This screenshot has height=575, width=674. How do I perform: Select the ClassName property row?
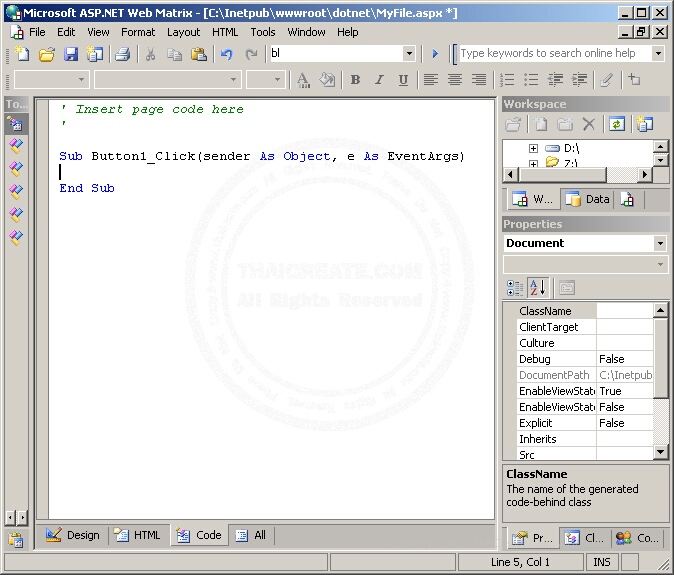(585, 311)
